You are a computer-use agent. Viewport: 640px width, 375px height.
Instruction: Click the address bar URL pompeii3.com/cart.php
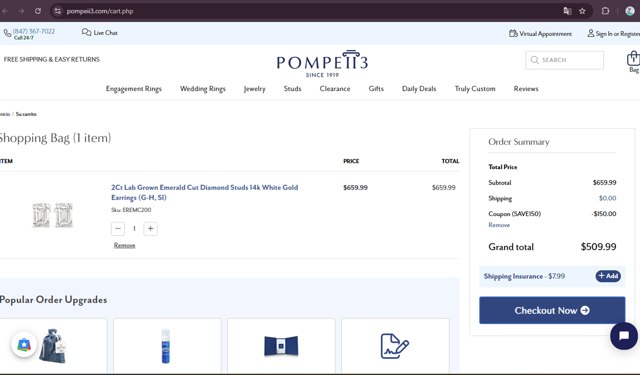(x=100, y=11)
